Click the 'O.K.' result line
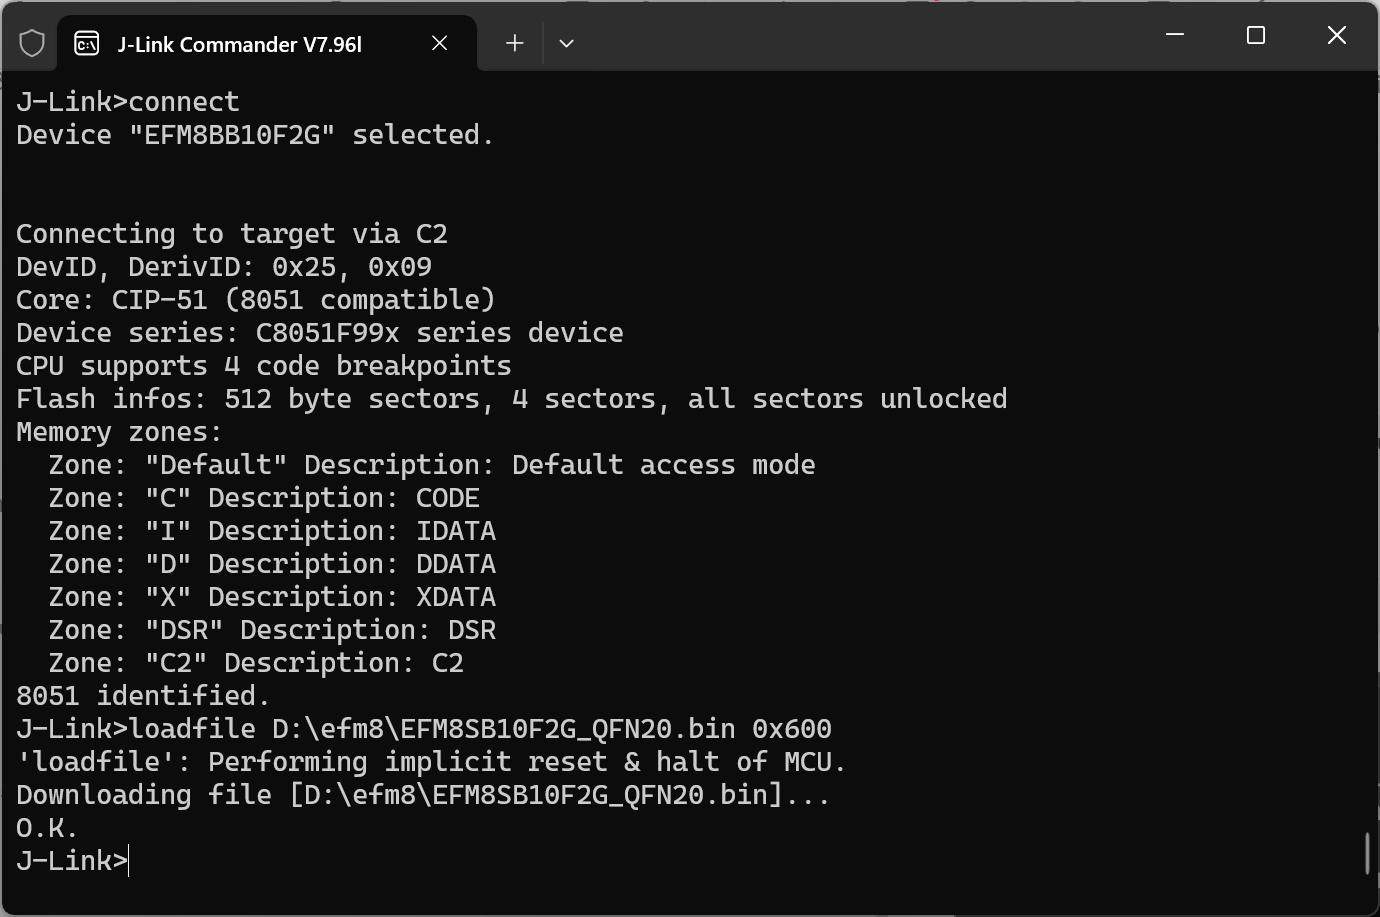 click(x=47, y=828)
